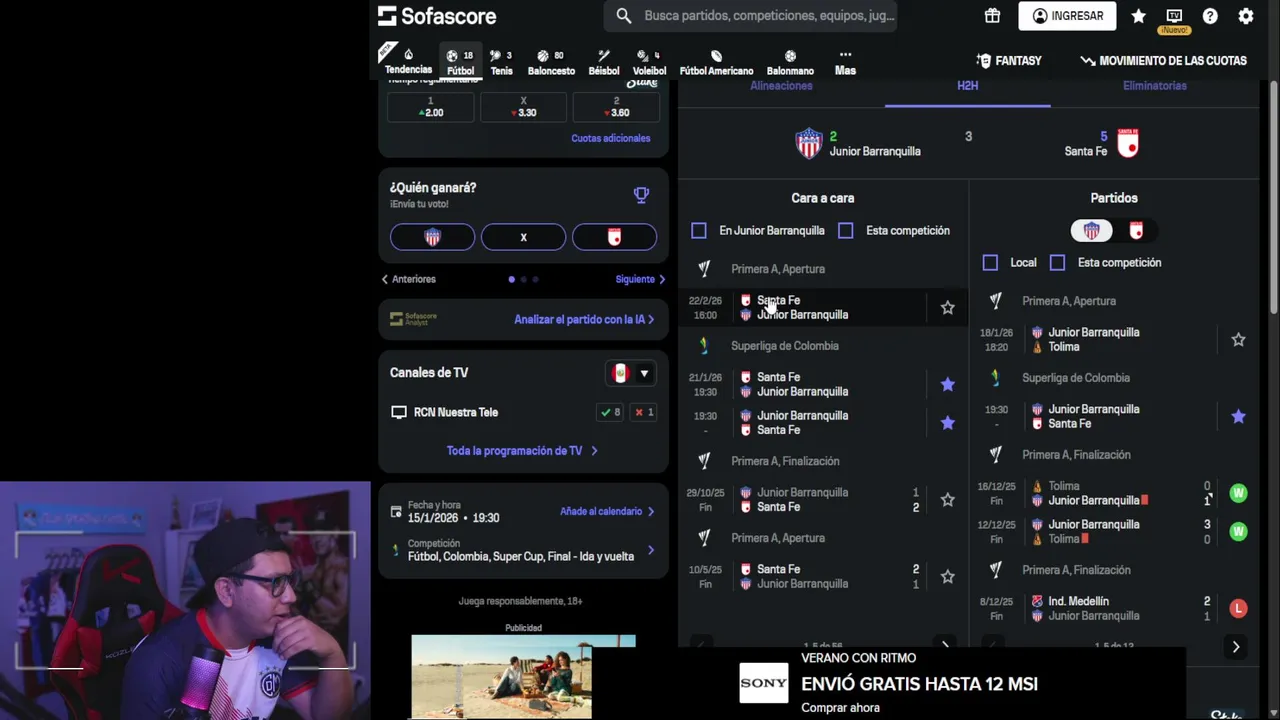Open Toda la programación de TV
1280x720 pixels.
point(522,451)
